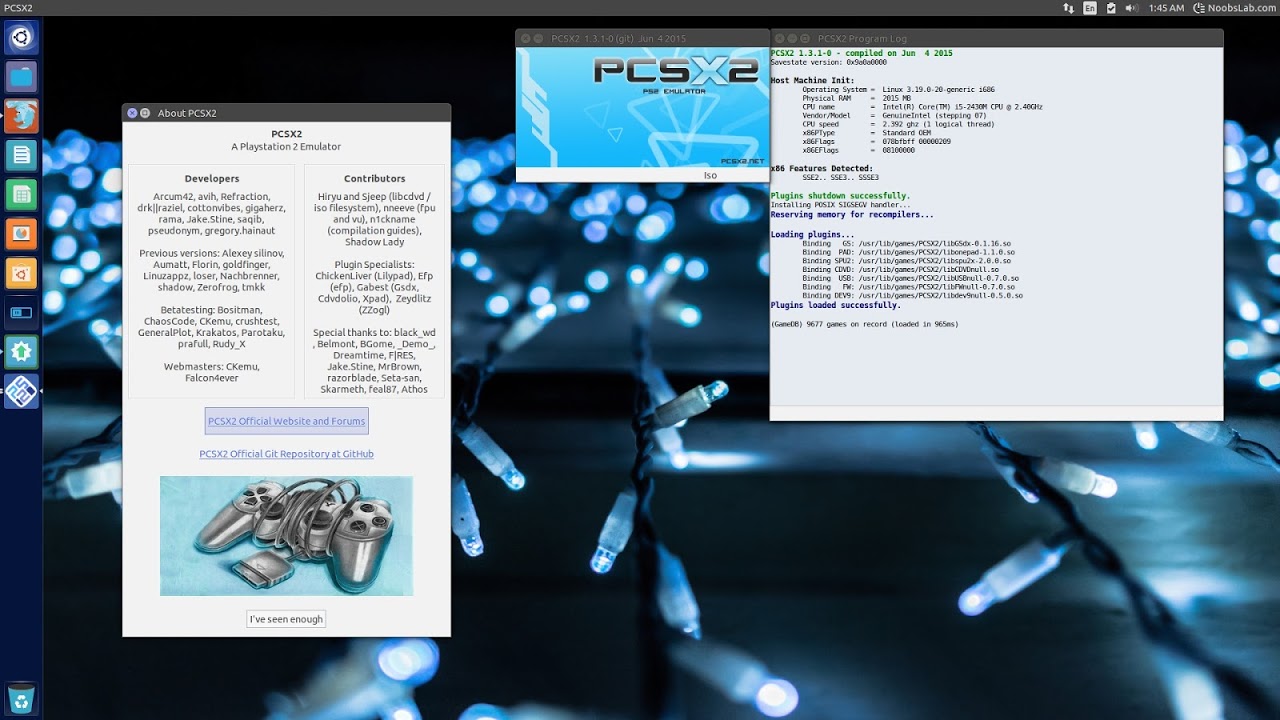Open the Trash at the bottom of launcher
The image size is (1280, 720).
point(20,699)
